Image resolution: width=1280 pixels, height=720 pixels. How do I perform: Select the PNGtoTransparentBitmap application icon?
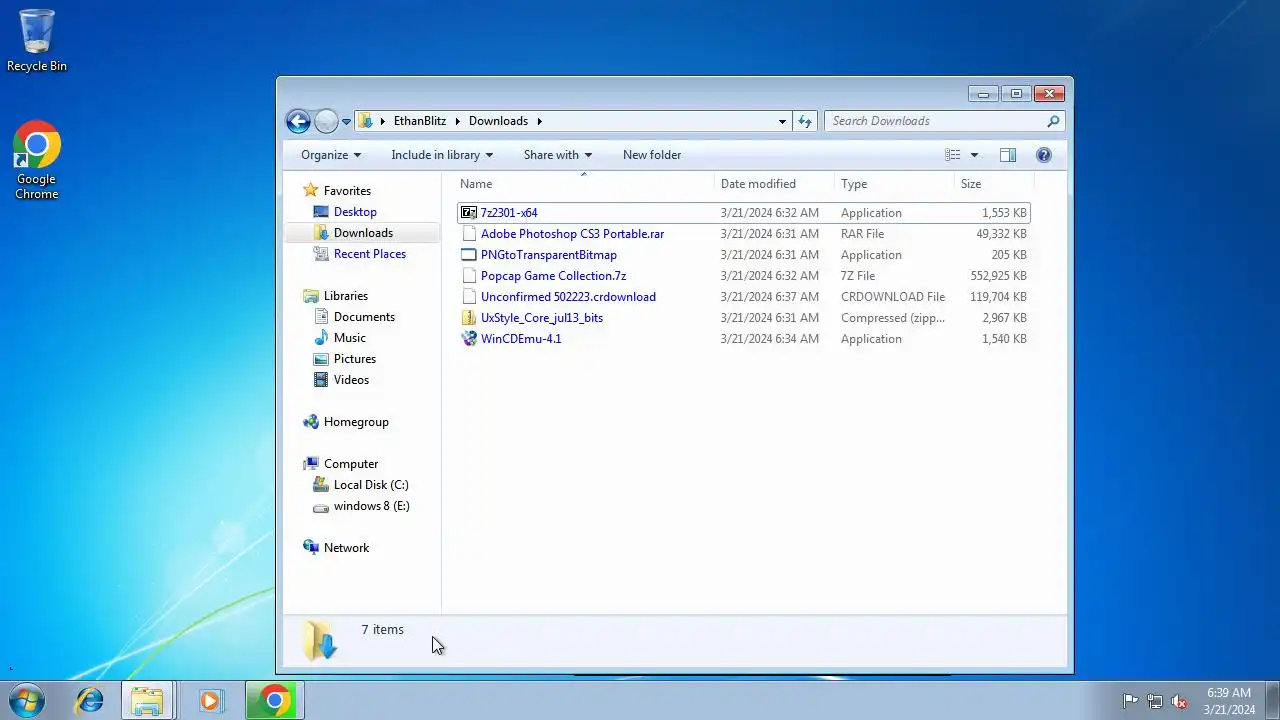pos(469,255)
